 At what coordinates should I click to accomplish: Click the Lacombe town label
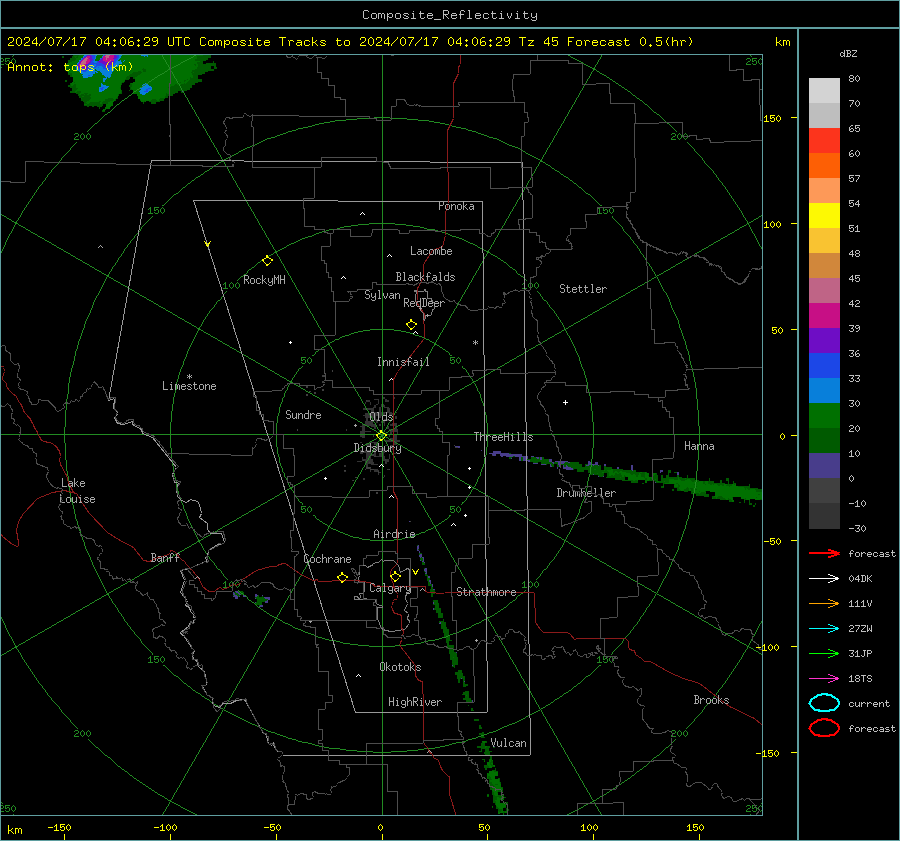click(431, 251)
